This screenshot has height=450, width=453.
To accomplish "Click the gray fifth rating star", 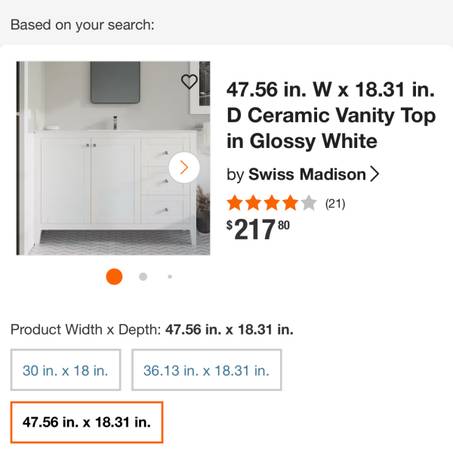I will coord(309,203).
